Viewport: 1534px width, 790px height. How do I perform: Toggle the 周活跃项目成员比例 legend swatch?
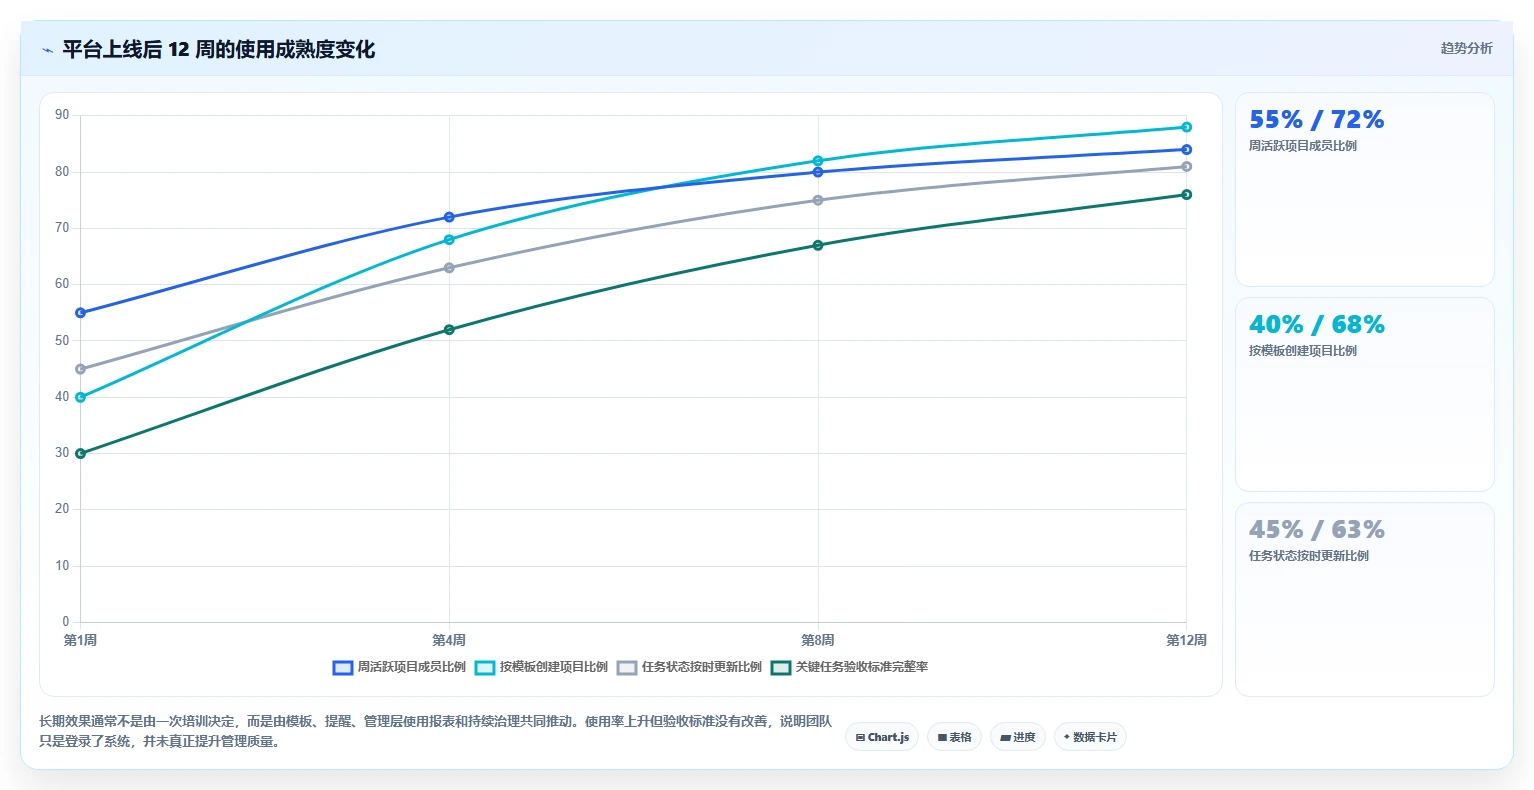(343, 667)
